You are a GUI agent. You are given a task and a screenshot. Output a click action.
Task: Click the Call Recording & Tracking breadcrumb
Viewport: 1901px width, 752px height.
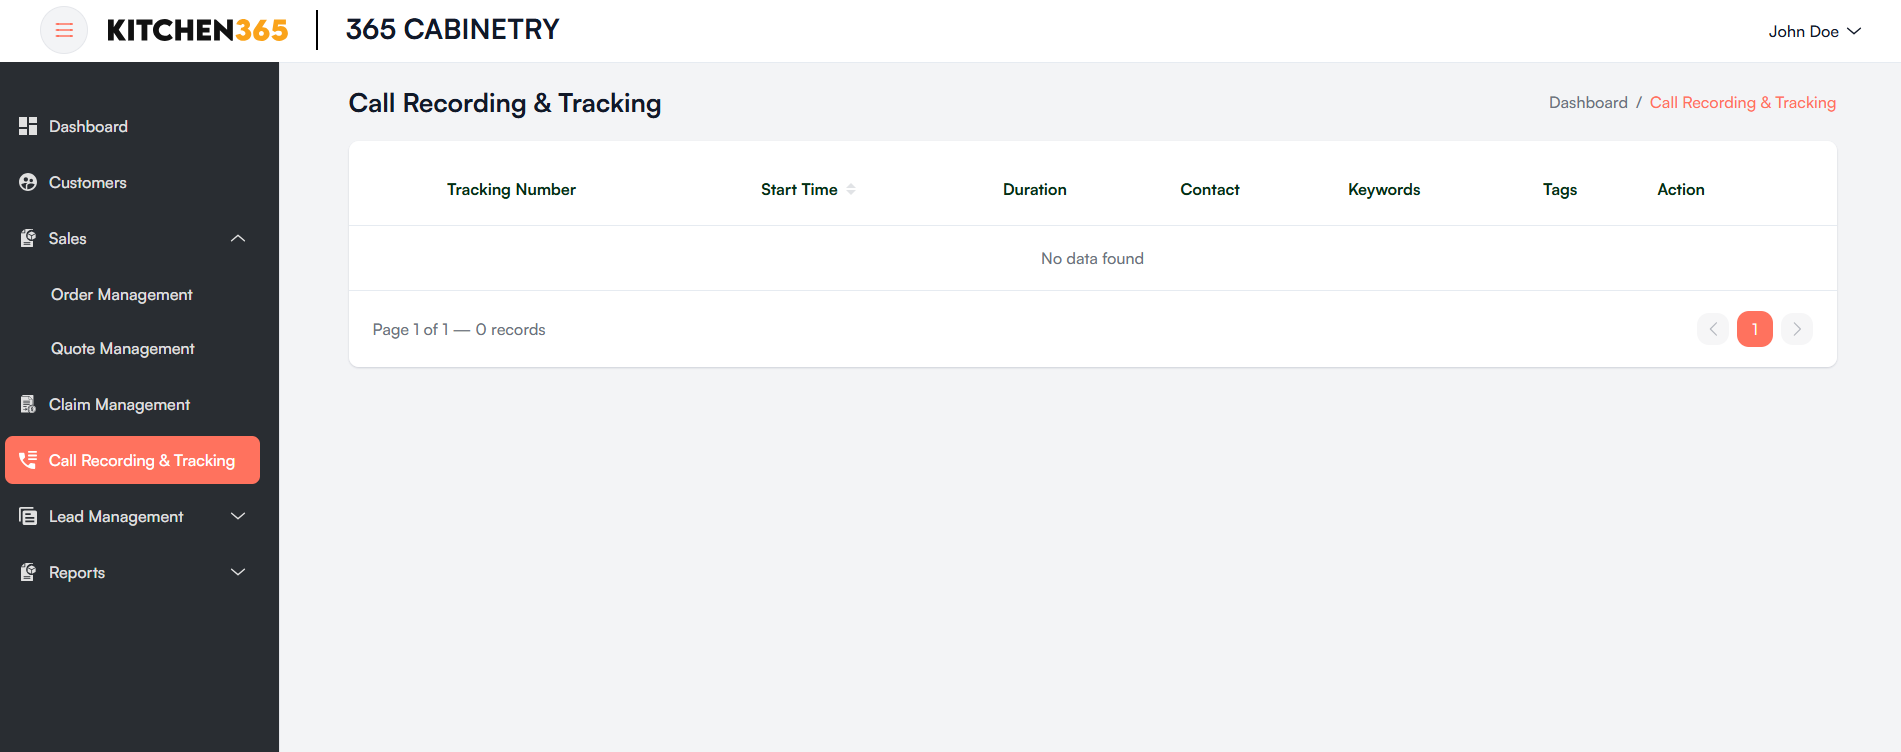1742,102
